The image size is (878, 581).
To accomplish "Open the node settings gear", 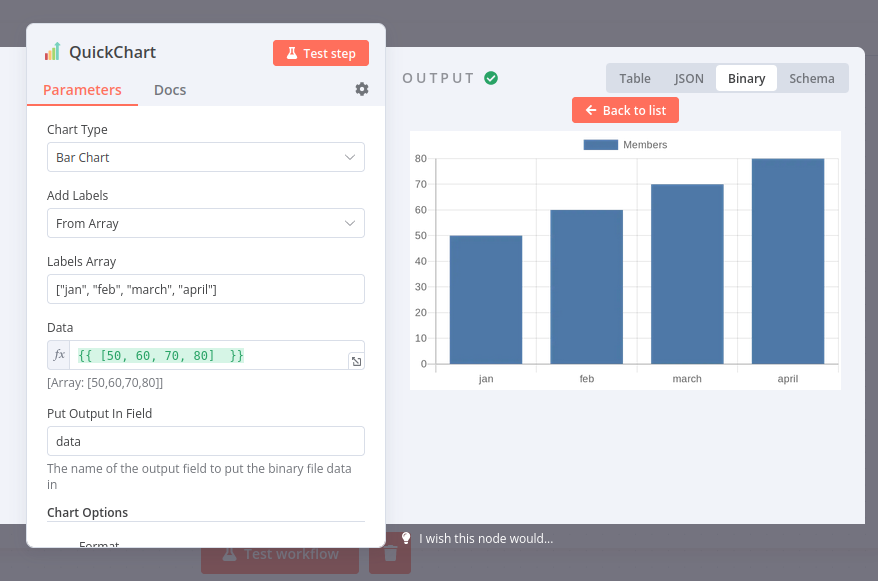I will click(x=361, y=89).
